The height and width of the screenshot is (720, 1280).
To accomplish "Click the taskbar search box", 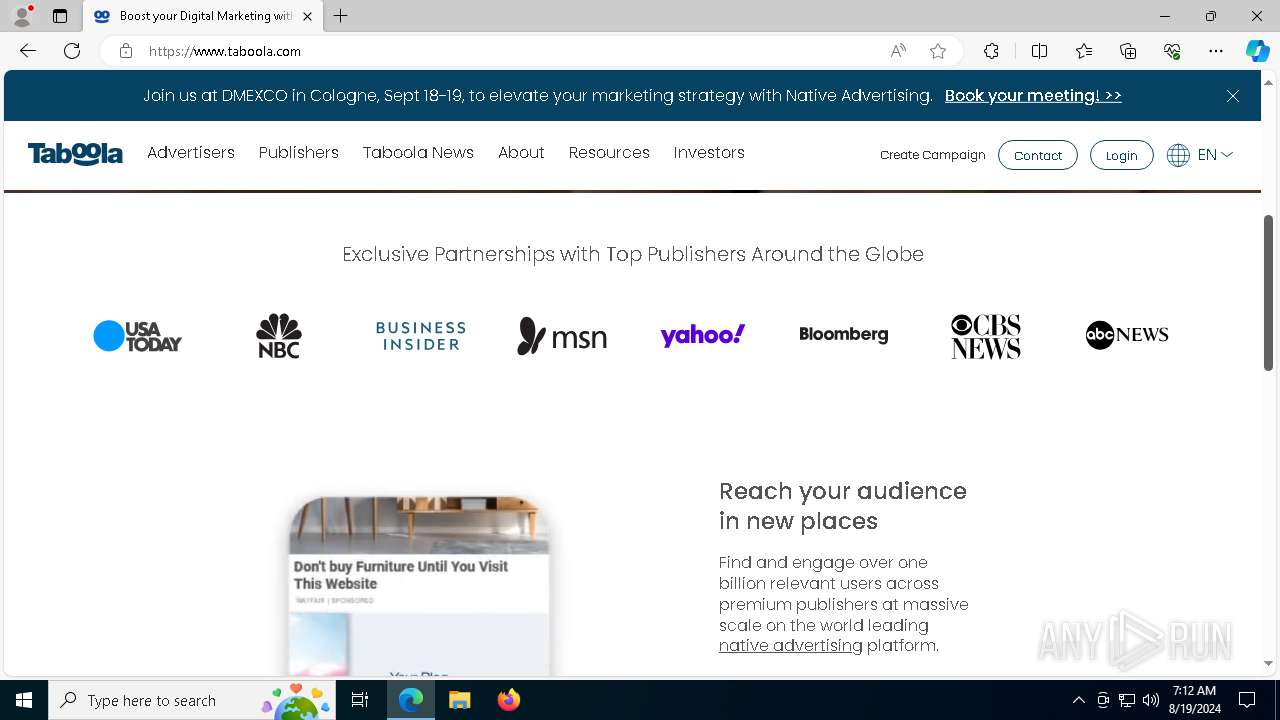I will click(x=192, y=700).
